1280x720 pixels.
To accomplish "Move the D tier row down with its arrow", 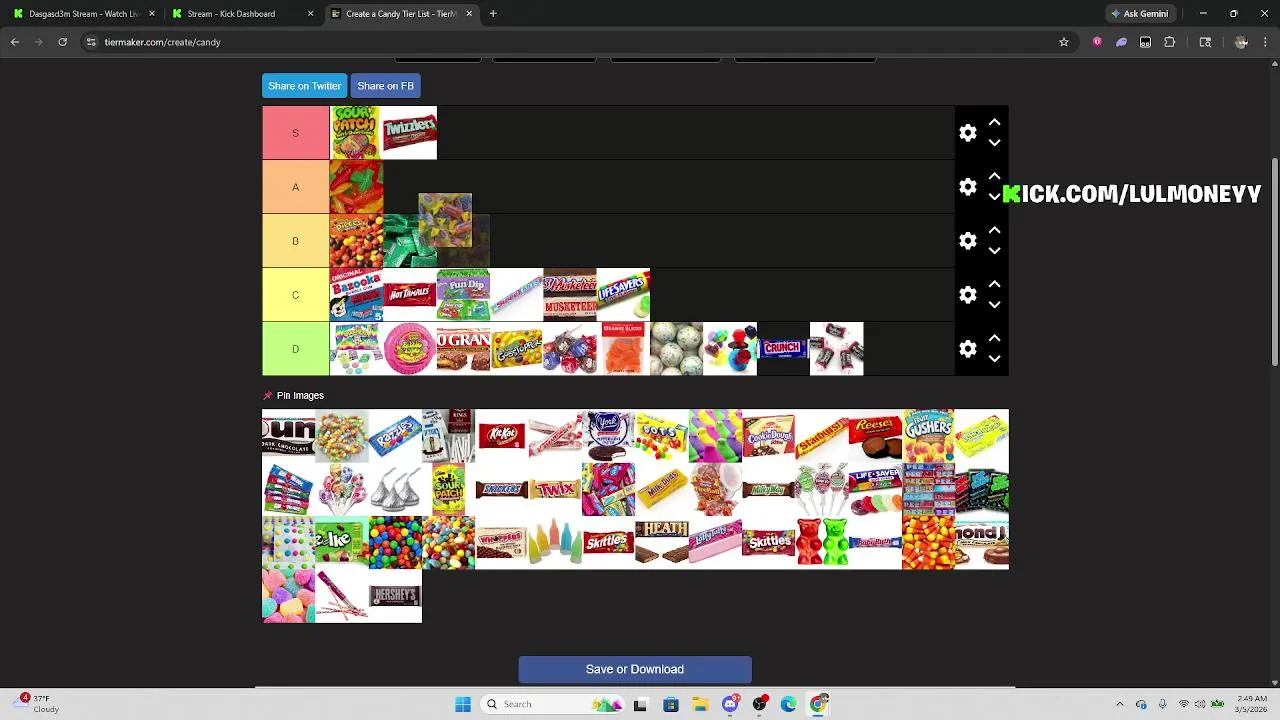I will pos(994,359).
